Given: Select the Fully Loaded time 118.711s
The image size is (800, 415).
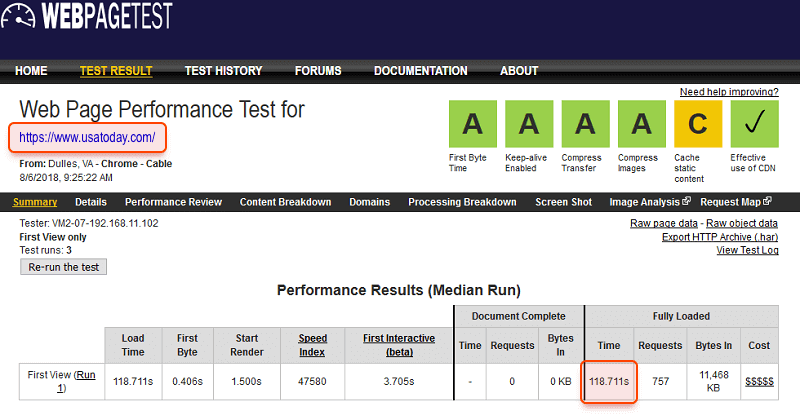Looking at the screenshot, I should pos(609,381).
